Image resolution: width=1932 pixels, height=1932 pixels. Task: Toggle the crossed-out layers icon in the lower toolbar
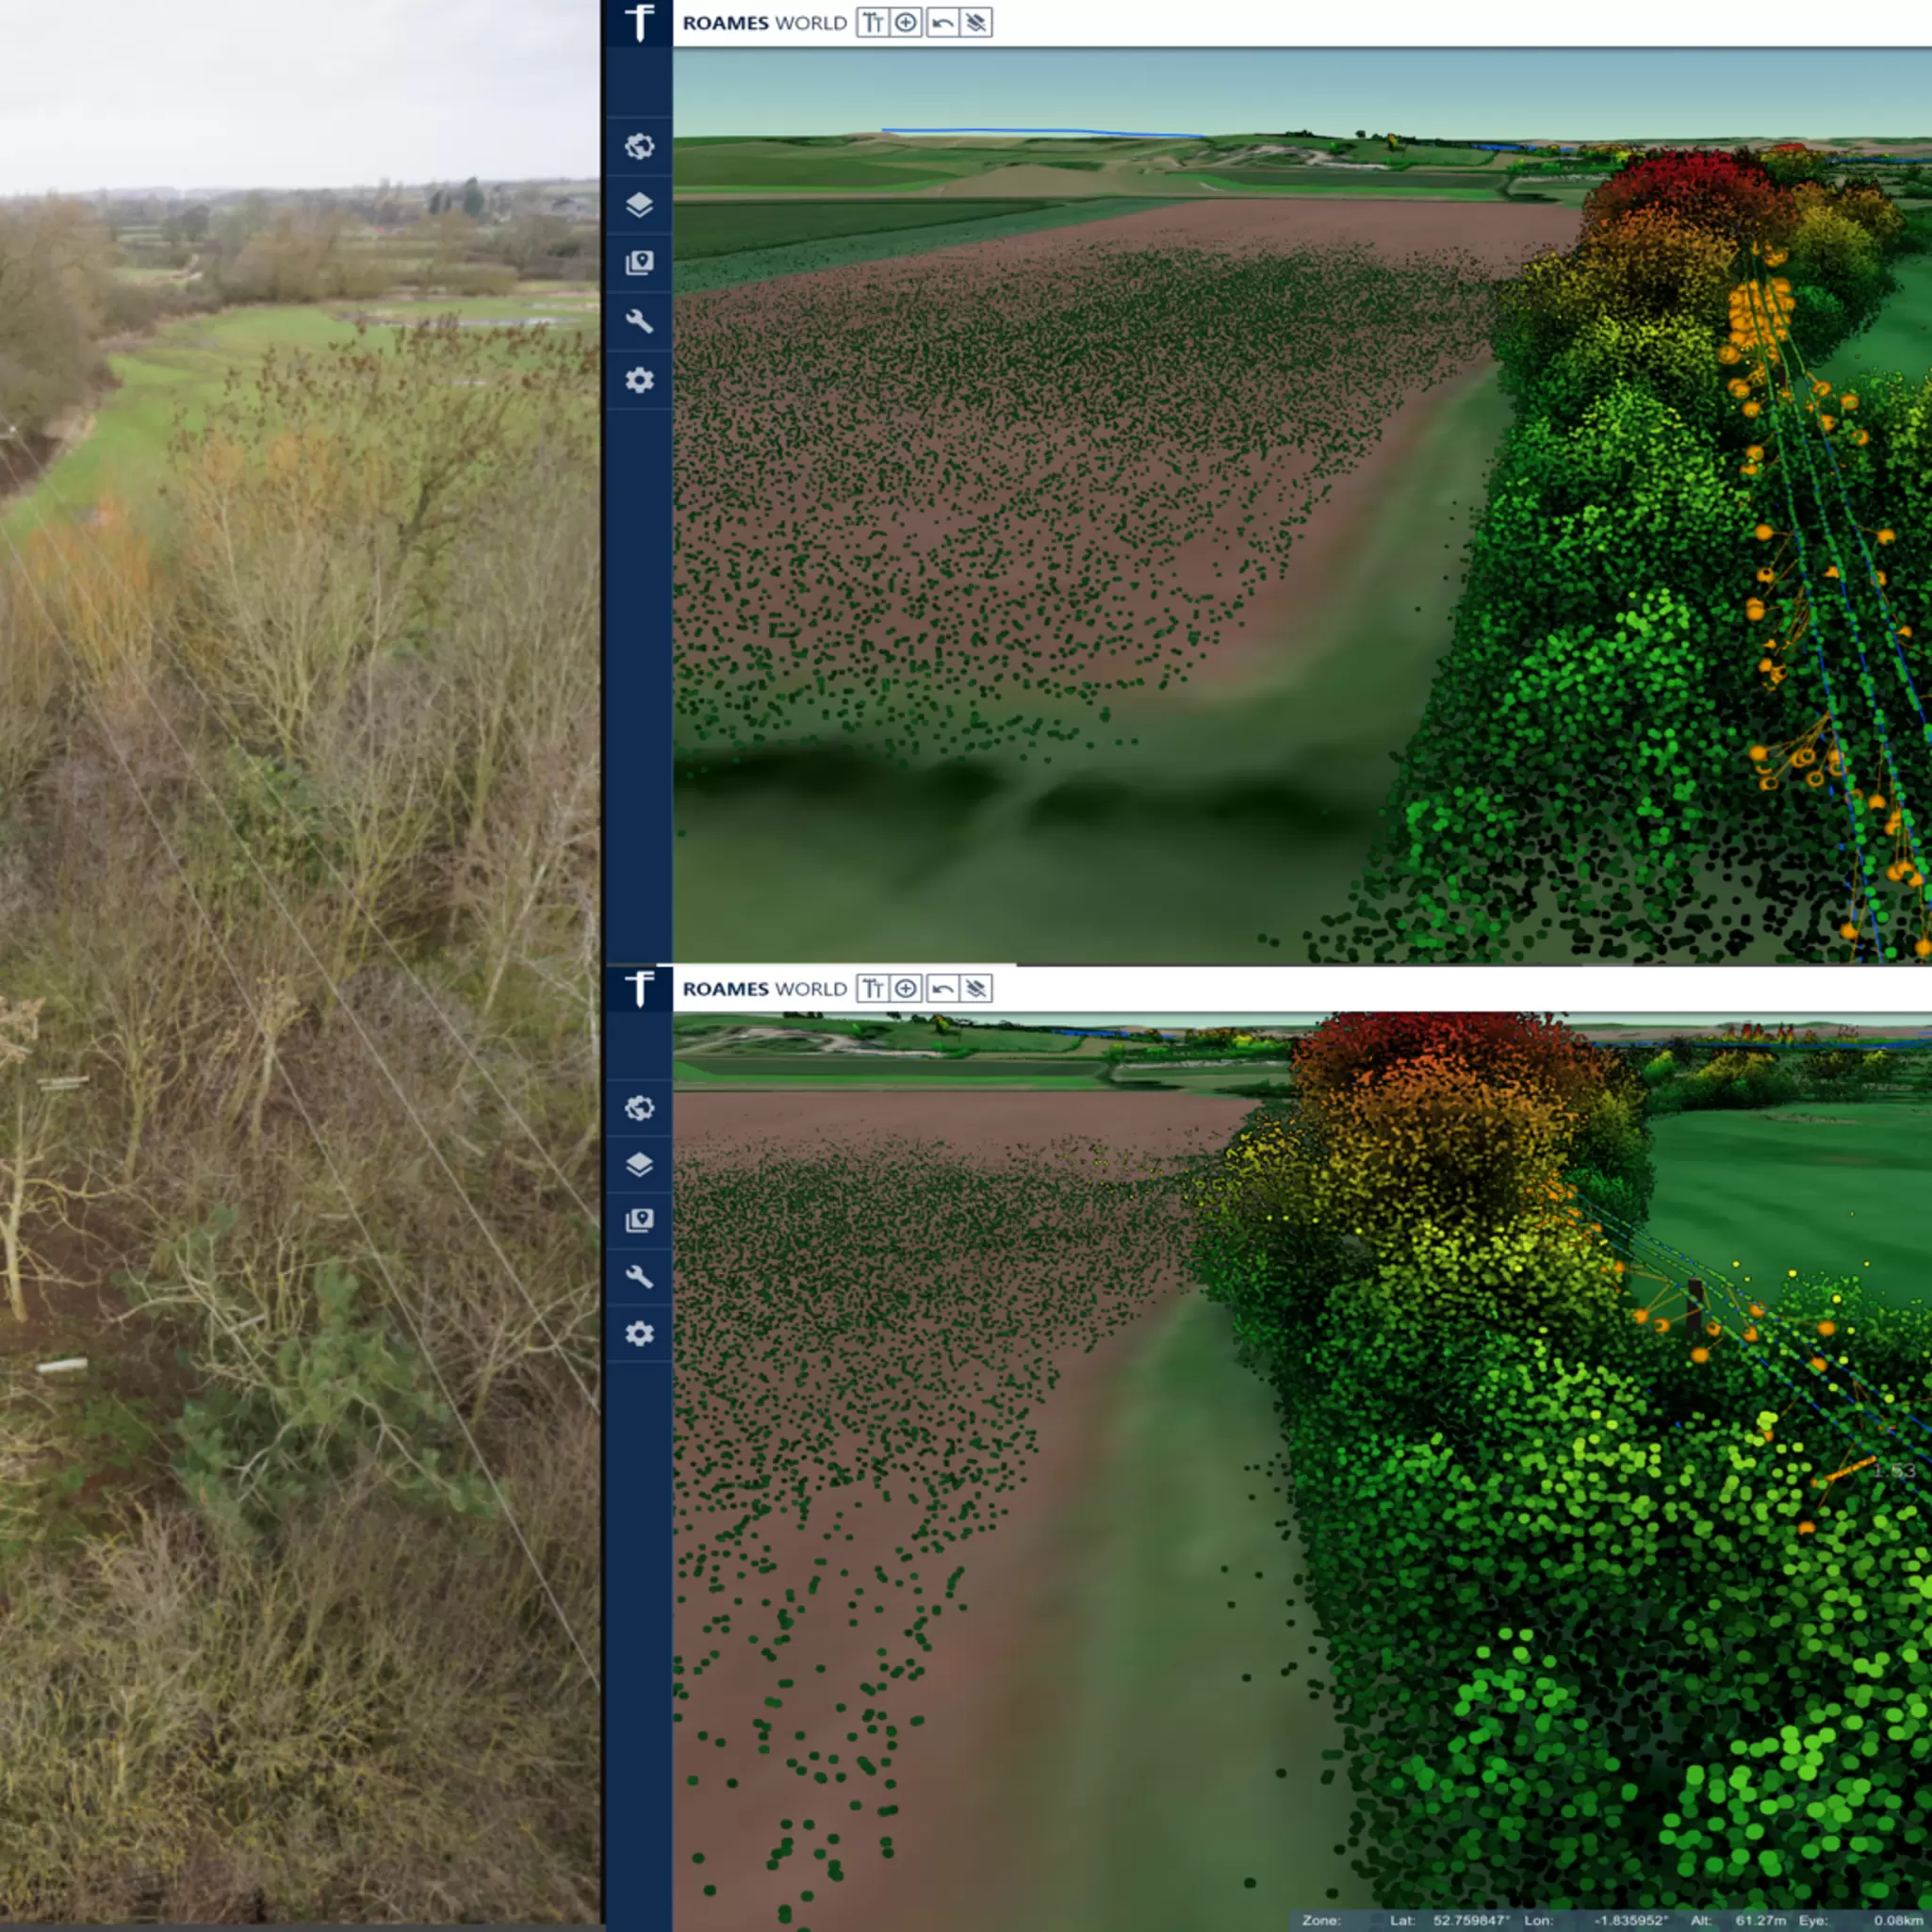976,989
